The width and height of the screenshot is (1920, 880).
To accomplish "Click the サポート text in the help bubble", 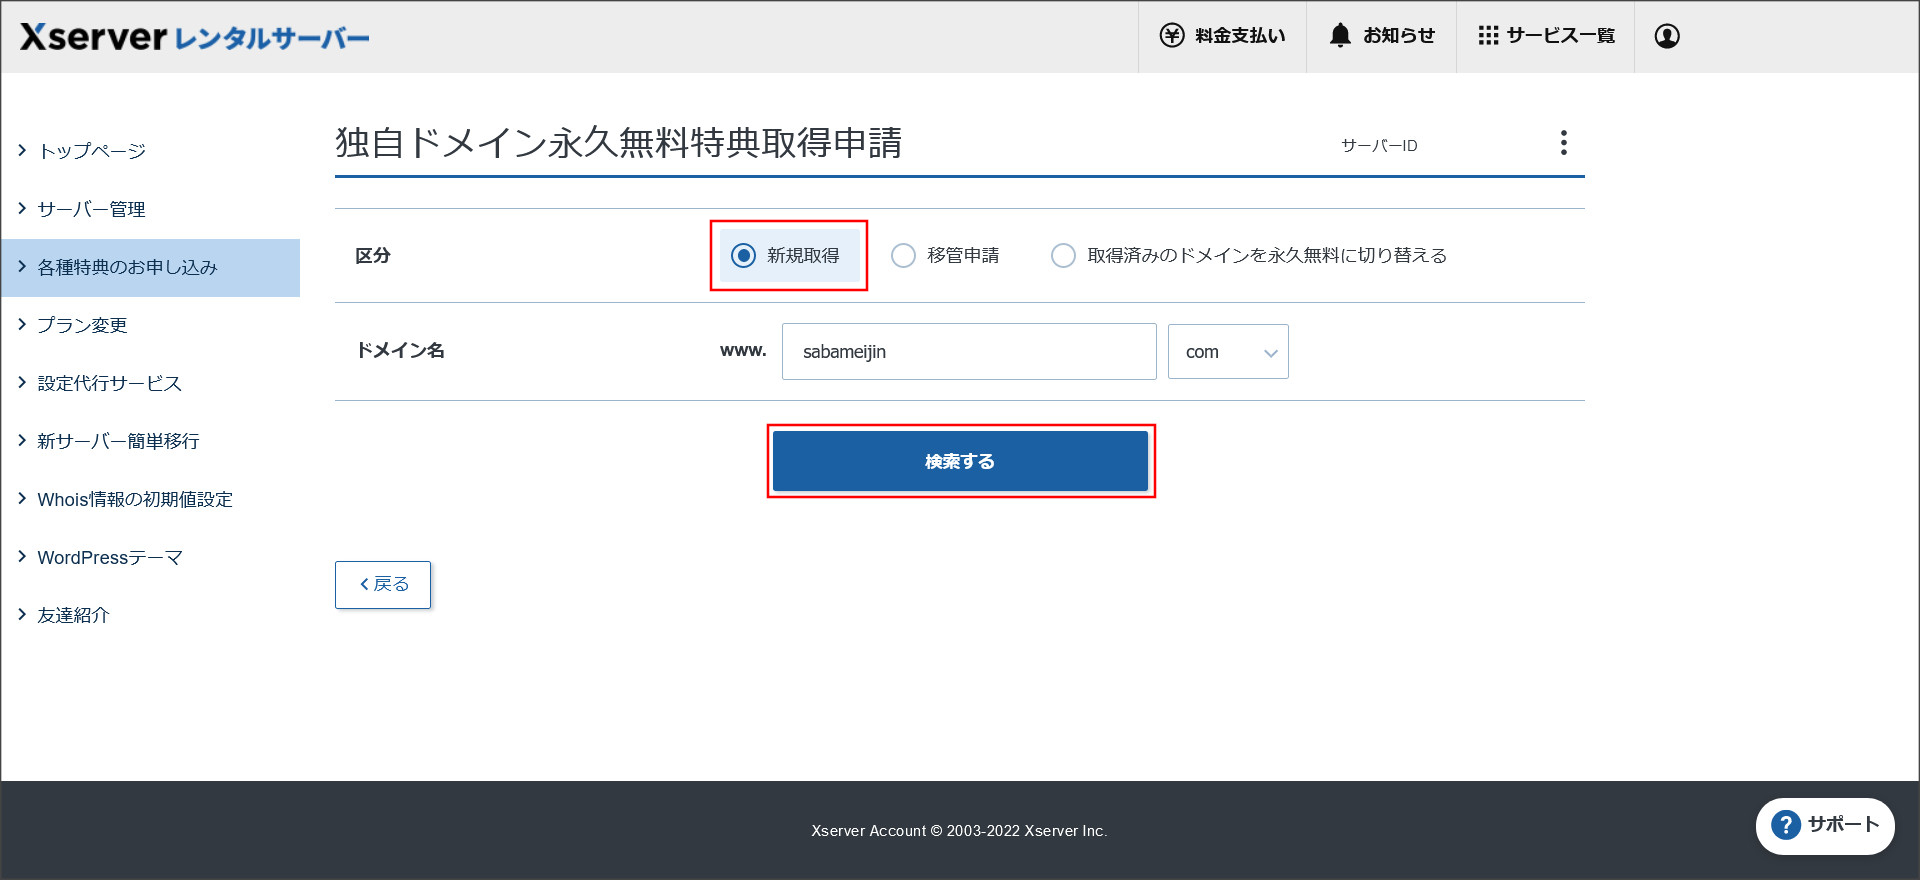I will tap(1844, 825).
